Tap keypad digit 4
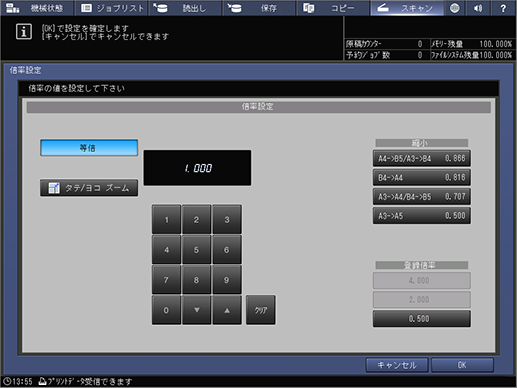517x388 pixels. 166,250
